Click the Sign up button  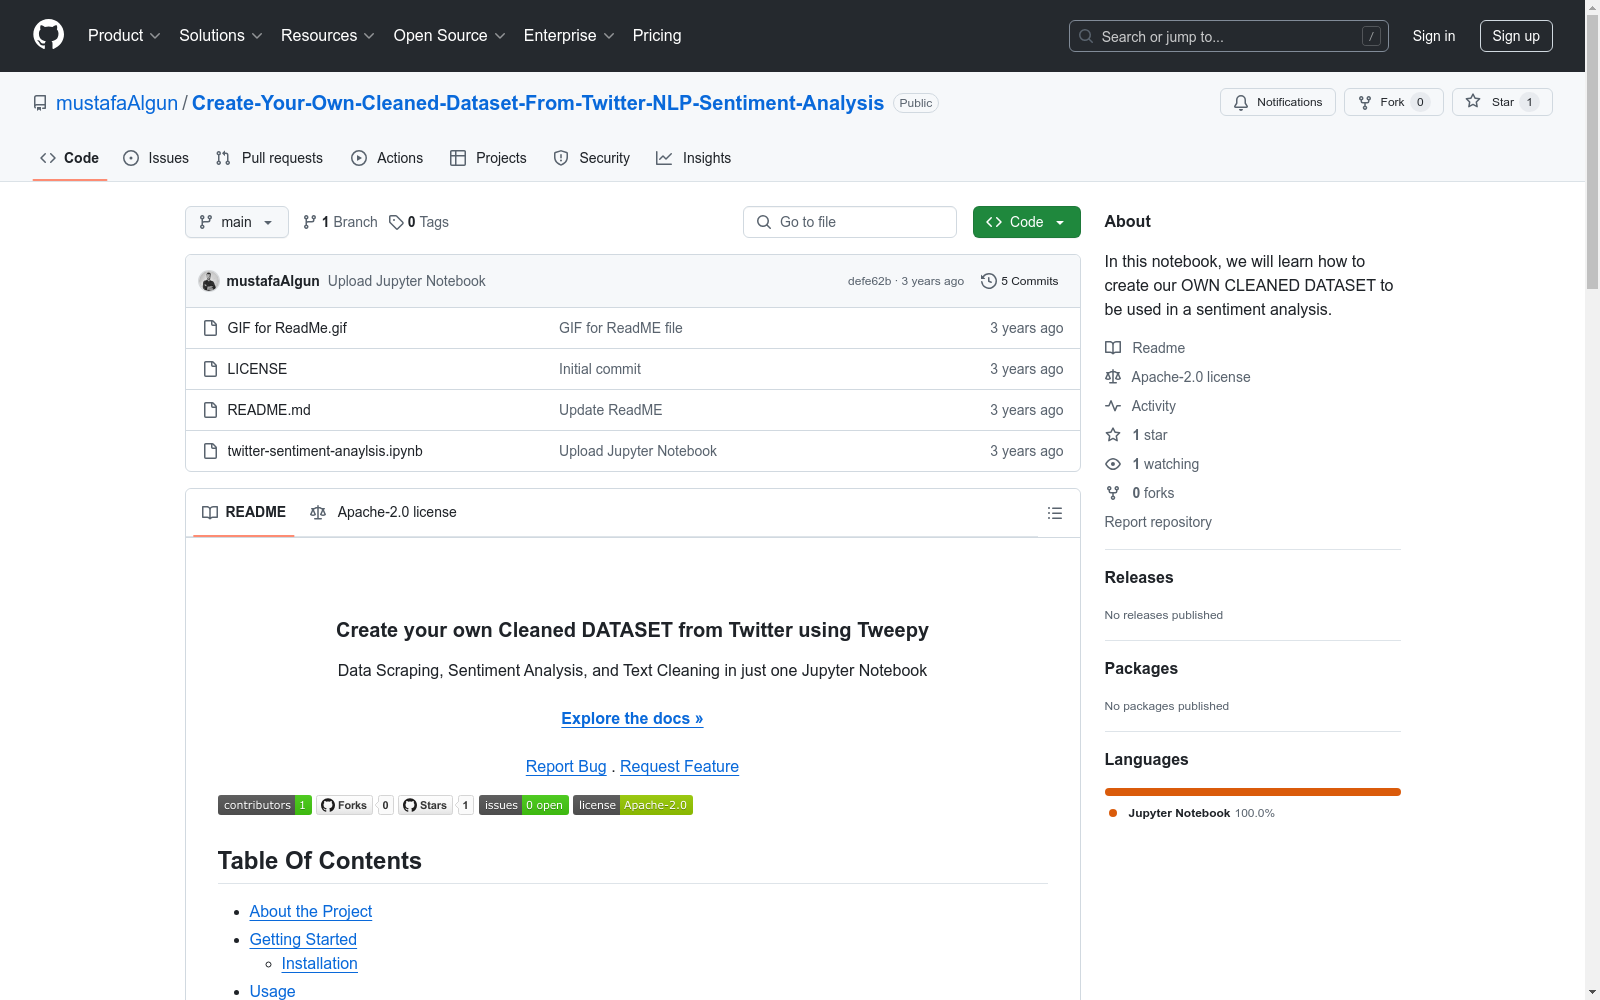[1516, 36]
